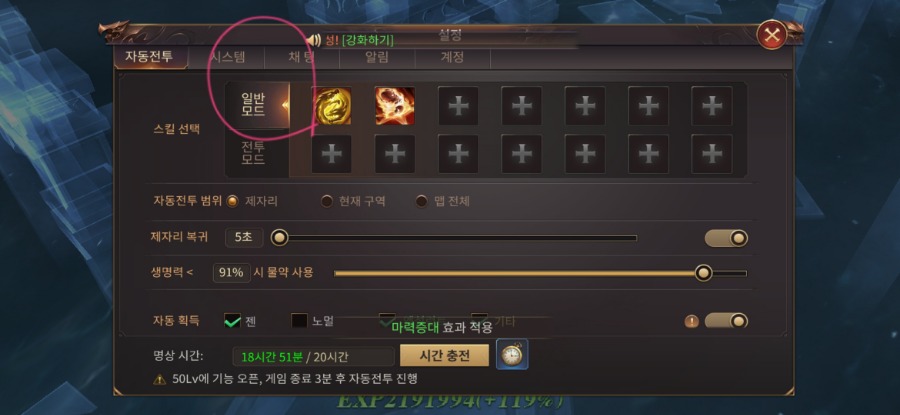Select 전투 모드 skill row

coord(254,153)
